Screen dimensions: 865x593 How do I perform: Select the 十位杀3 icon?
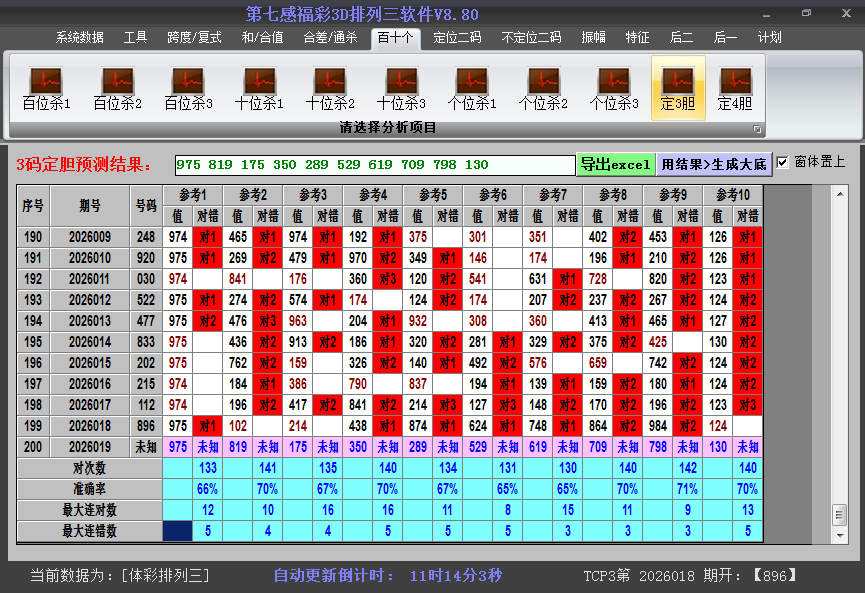(x=401, y=88)
